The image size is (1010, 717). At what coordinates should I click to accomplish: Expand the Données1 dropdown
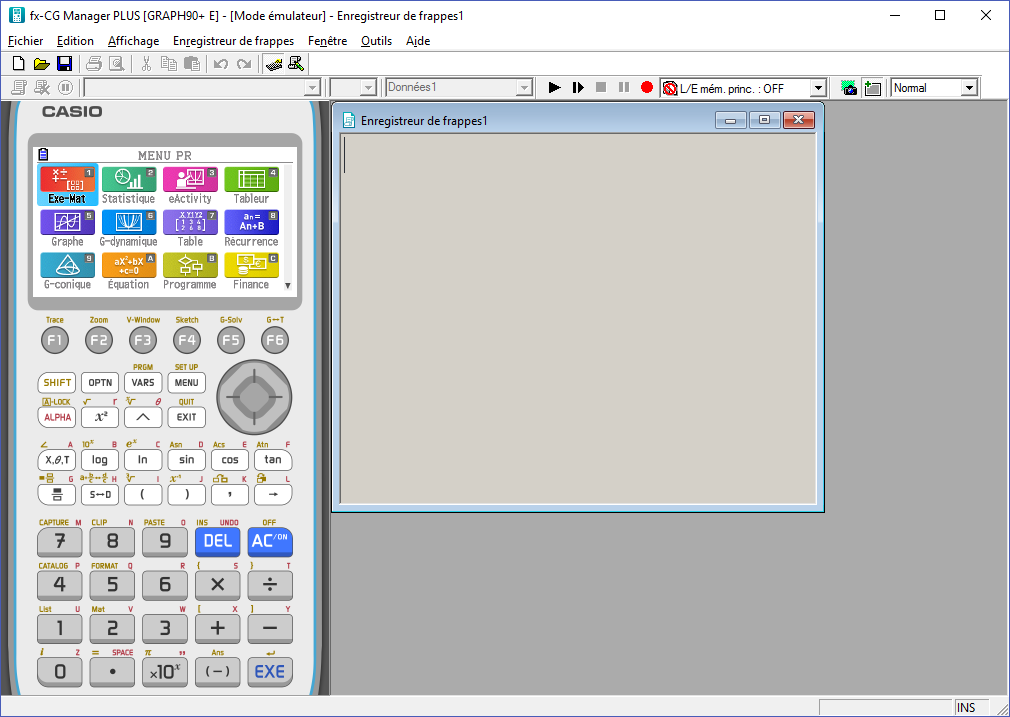pyautogui.click(x=524, y=88)
